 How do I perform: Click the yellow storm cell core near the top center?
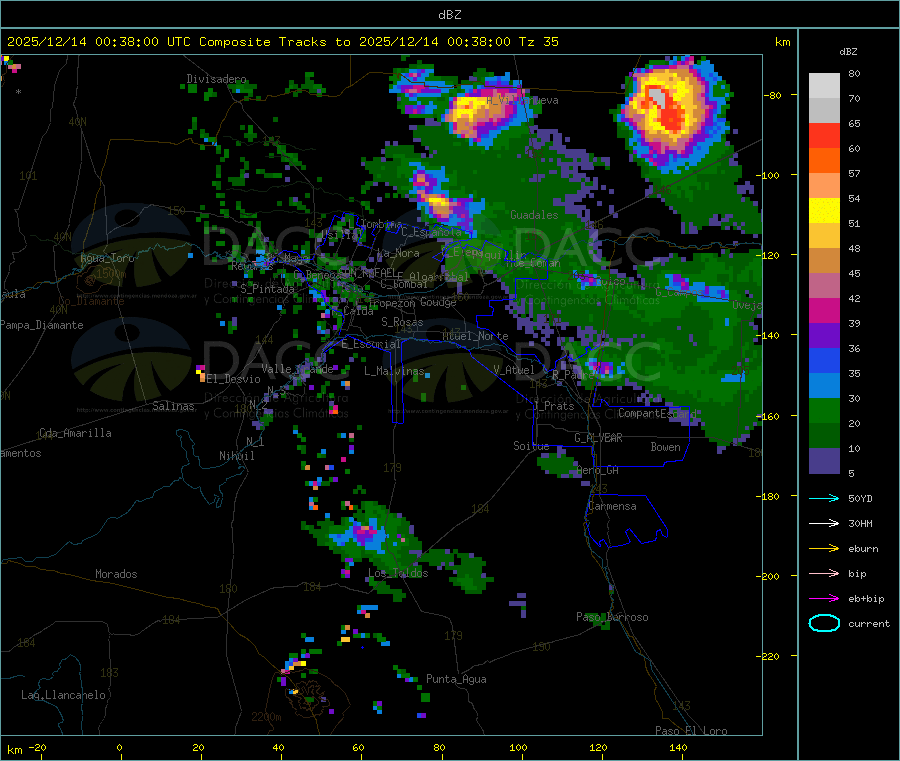point(470,112)
